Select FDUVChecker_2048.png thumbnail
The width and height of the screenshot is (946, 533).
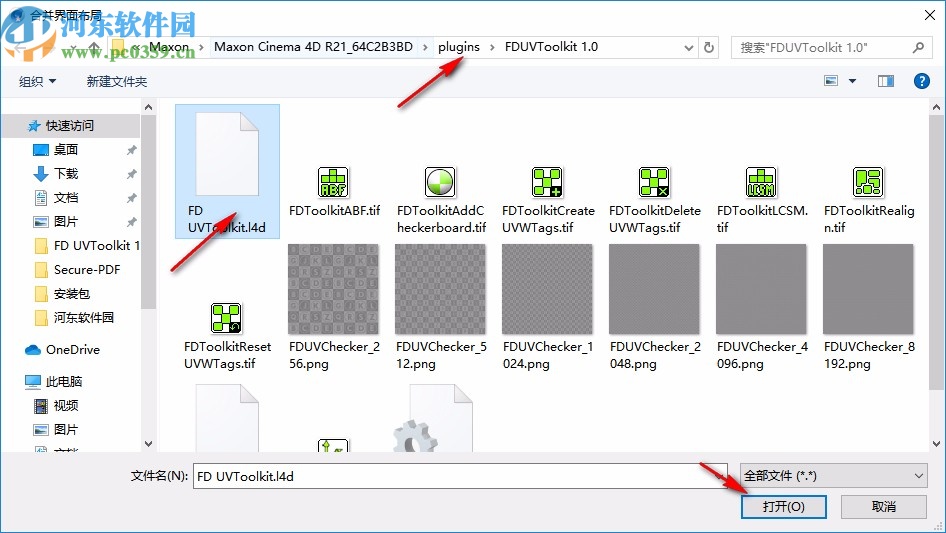coord(654,289)
